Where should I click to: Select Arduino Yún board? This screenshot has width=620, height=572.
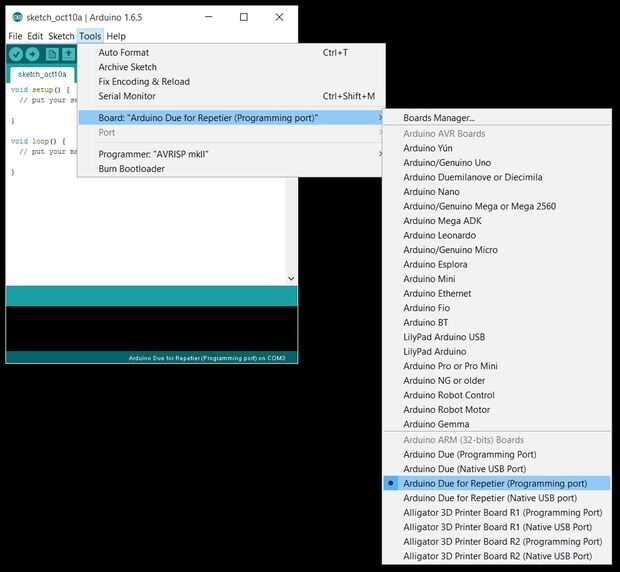click(497, 148)
